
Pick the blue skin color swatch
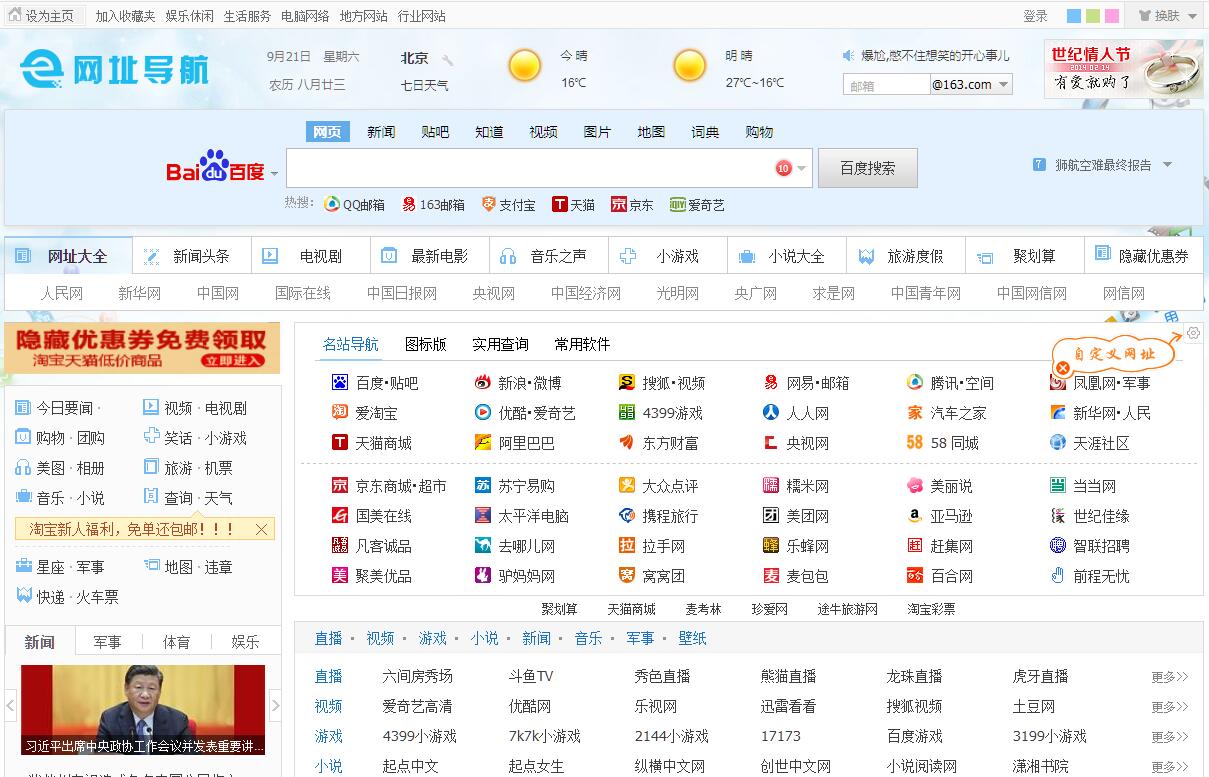click(1074, 16)
